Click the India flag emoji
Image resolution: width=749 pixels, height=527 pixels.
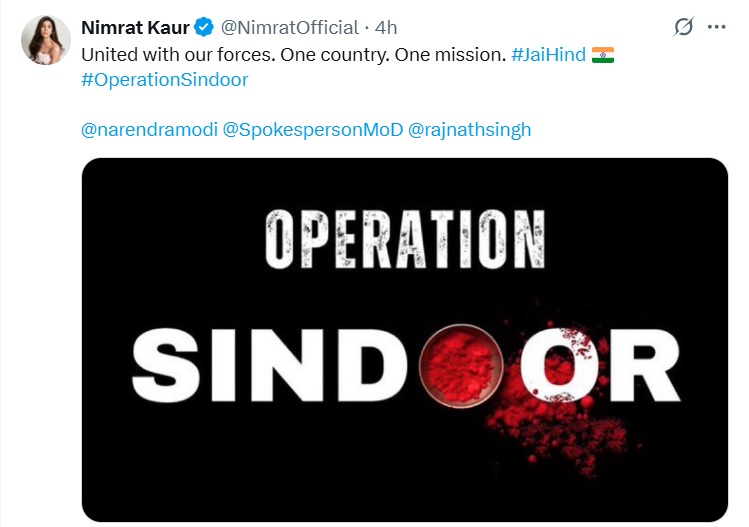pyautogui.click(x=602, y=54)
